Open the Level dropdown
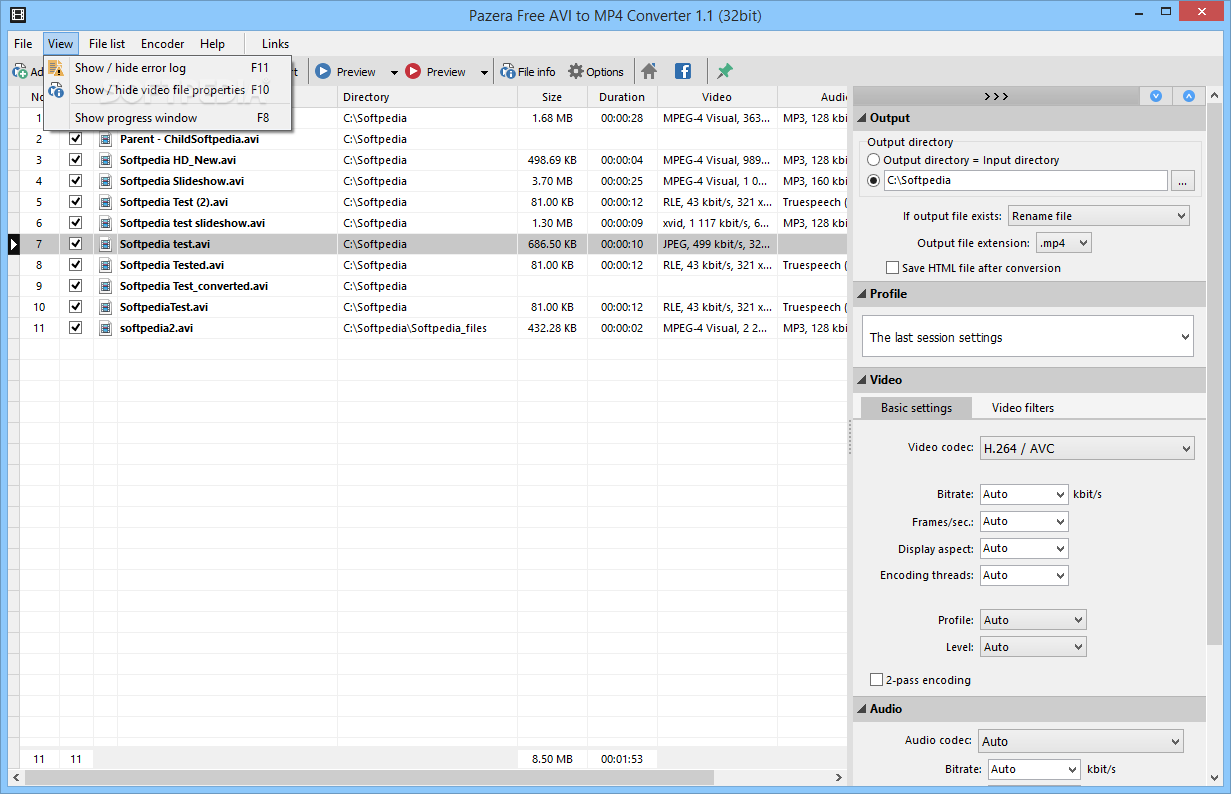 [1033, 647]
